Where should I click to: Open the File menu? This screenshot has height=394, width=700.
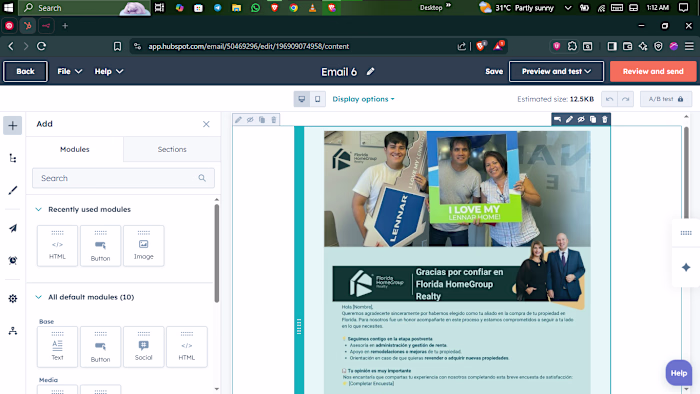click(x=69, y=71)
